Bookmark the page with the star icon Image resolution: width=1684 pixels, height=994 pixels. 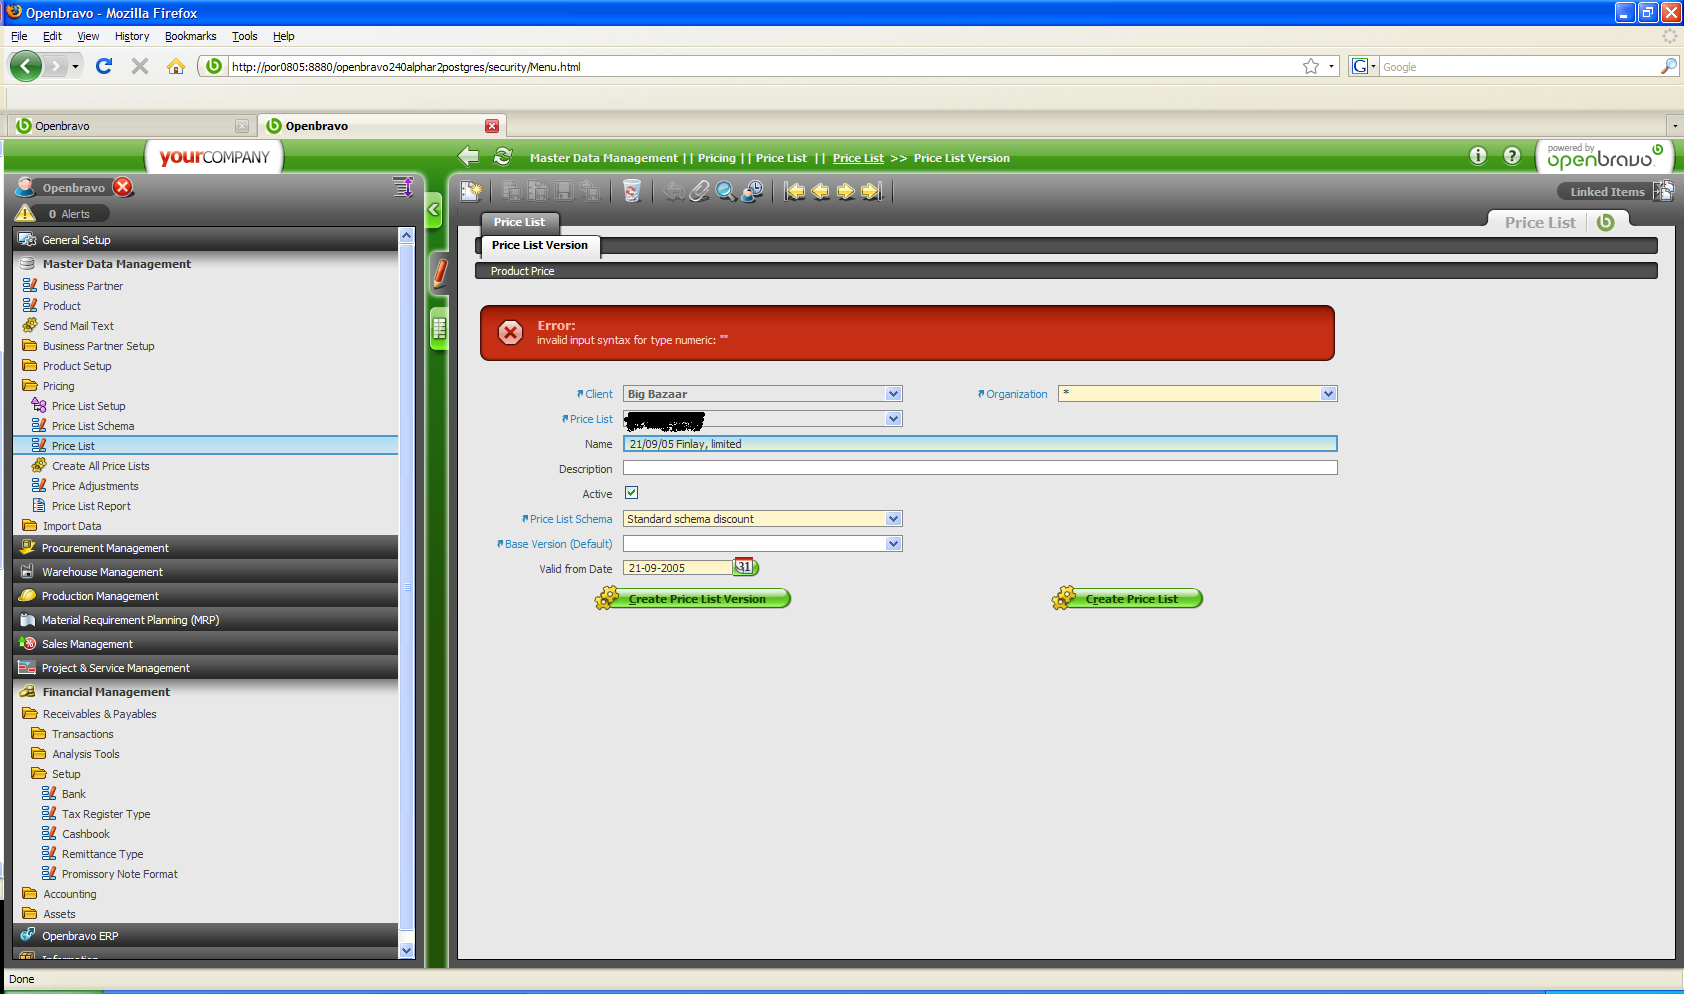point(1311,66)
